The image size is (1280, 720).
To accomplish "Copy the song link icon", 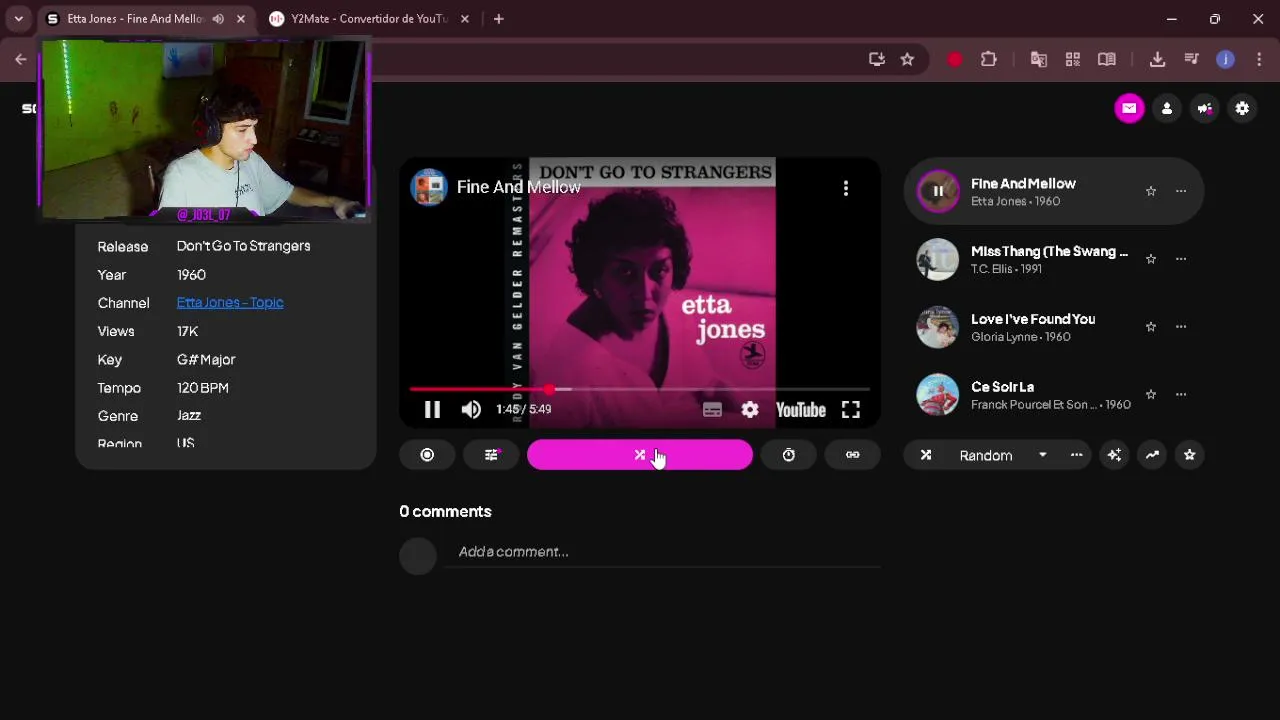I will pos(852,455).
